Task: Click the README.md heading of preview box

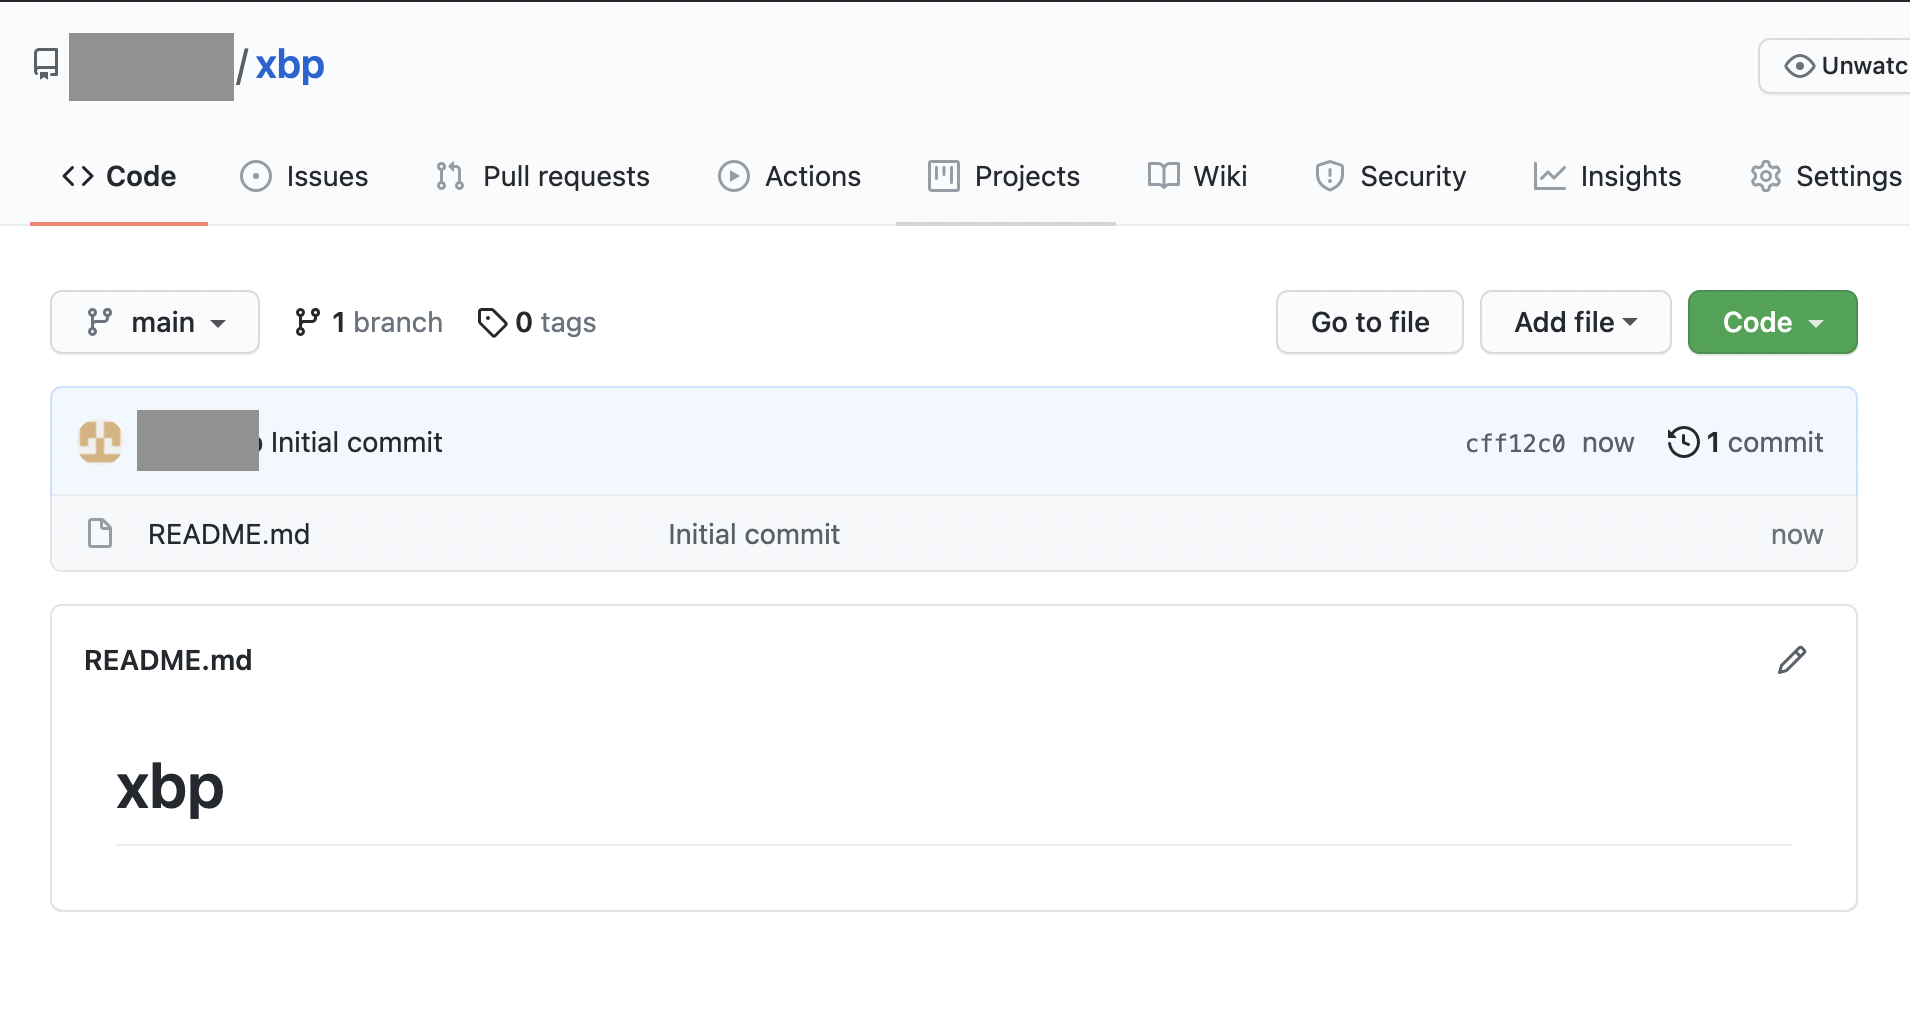Action: click(x=168, y=660)
